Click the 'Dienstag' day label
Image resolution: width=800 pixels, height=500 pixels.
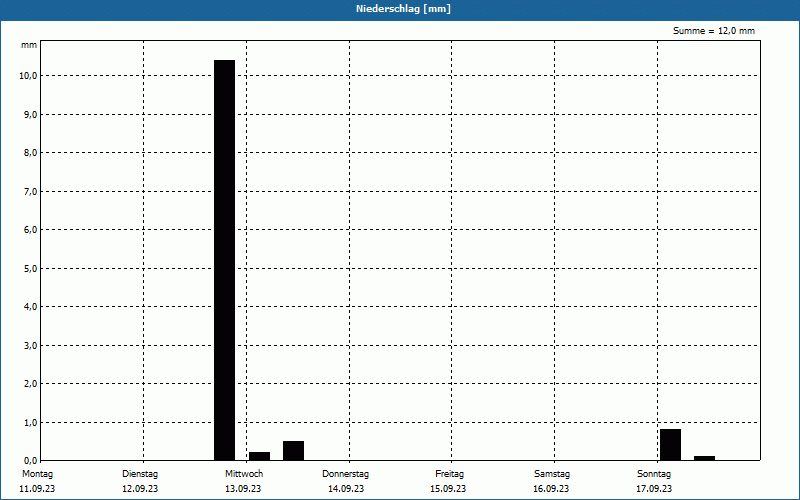pyautogui.click(x=140, y=474)
